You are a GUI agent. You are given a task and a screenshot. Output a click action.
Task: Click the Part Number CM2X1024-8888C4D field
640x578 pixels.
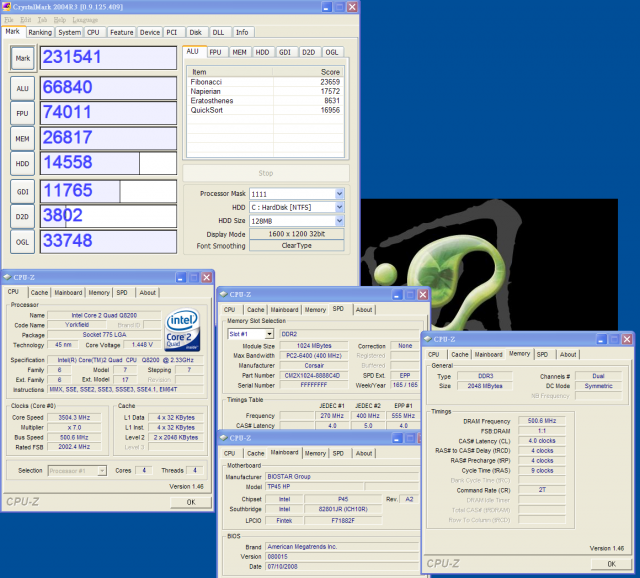pos(313,376)
